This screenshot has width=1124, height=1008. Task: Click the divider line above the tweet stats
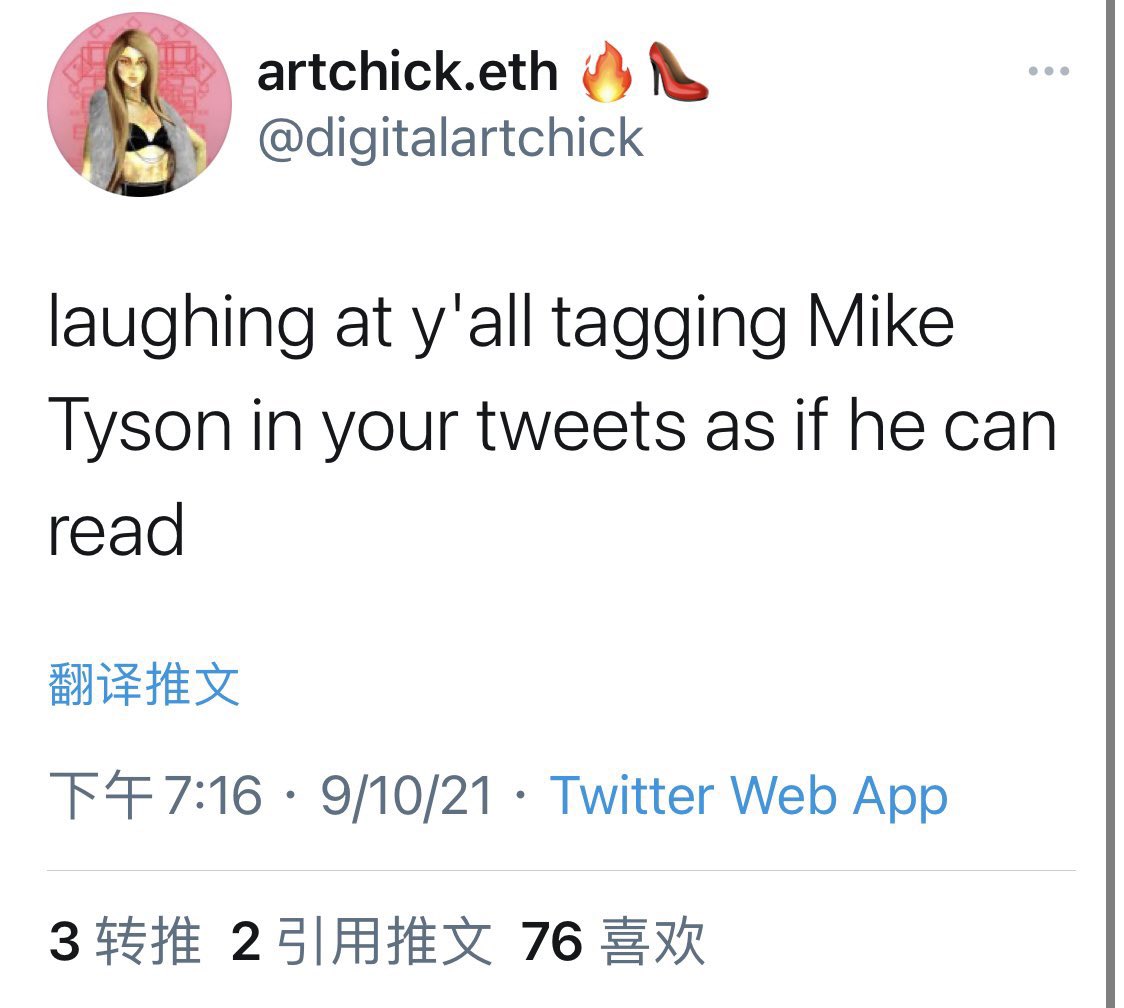coord(561,870)
